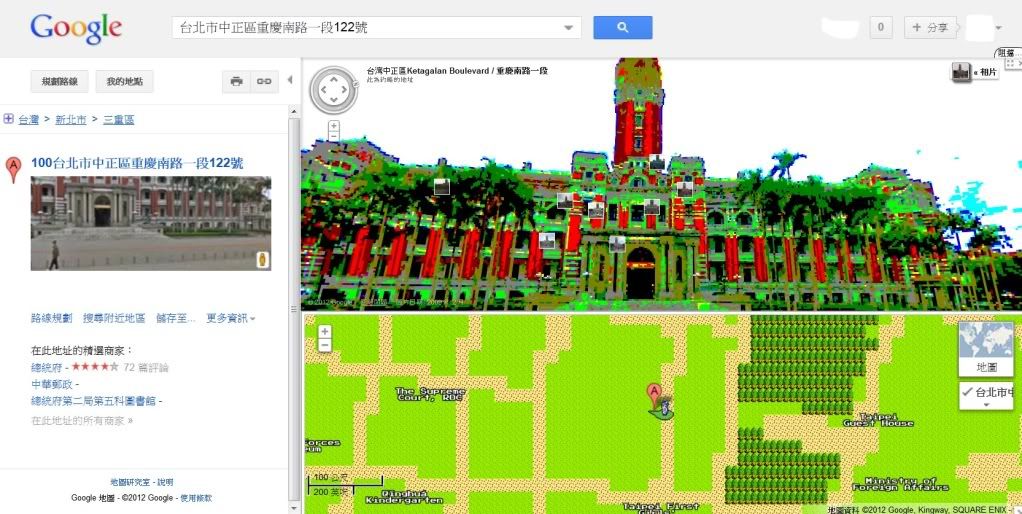Open 地圖研究室 link
The image size is (1022, 514).
point(130,482)
